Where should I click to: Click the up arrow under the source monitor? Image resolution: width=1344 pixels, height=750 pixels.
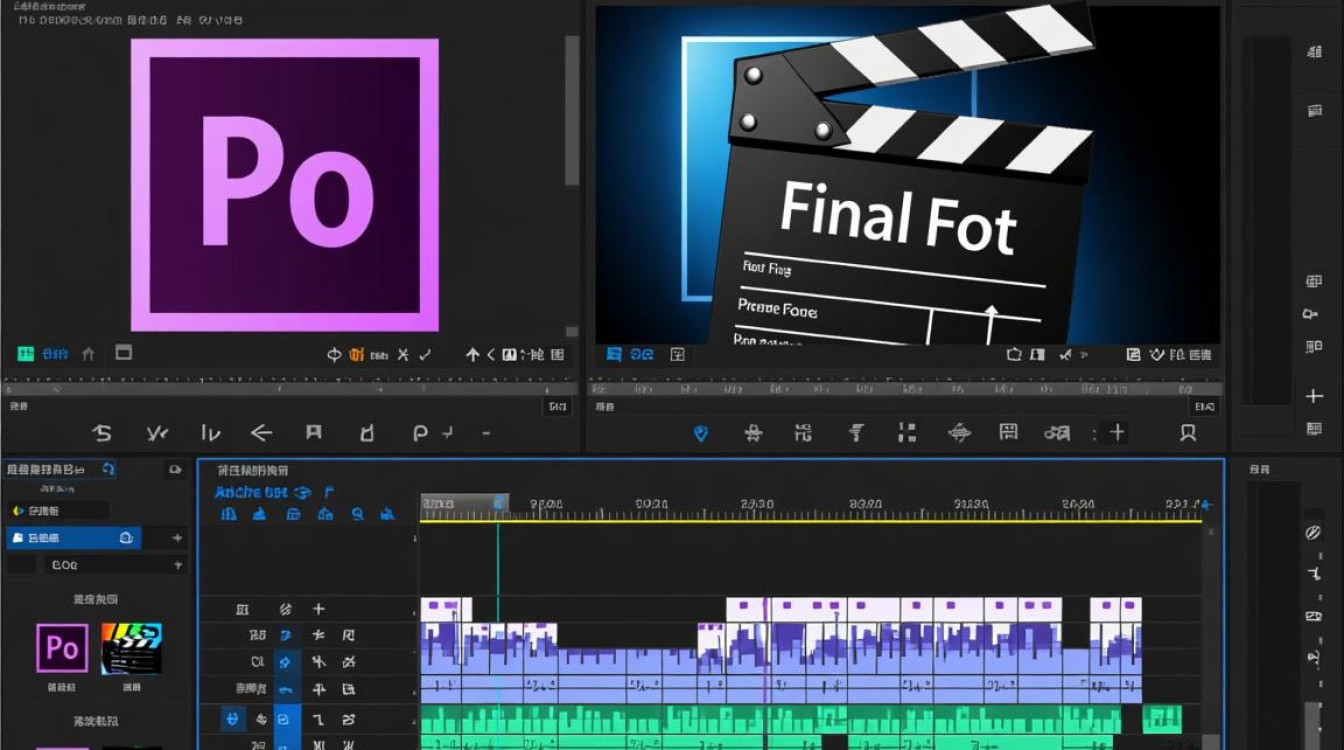point(473,354)
